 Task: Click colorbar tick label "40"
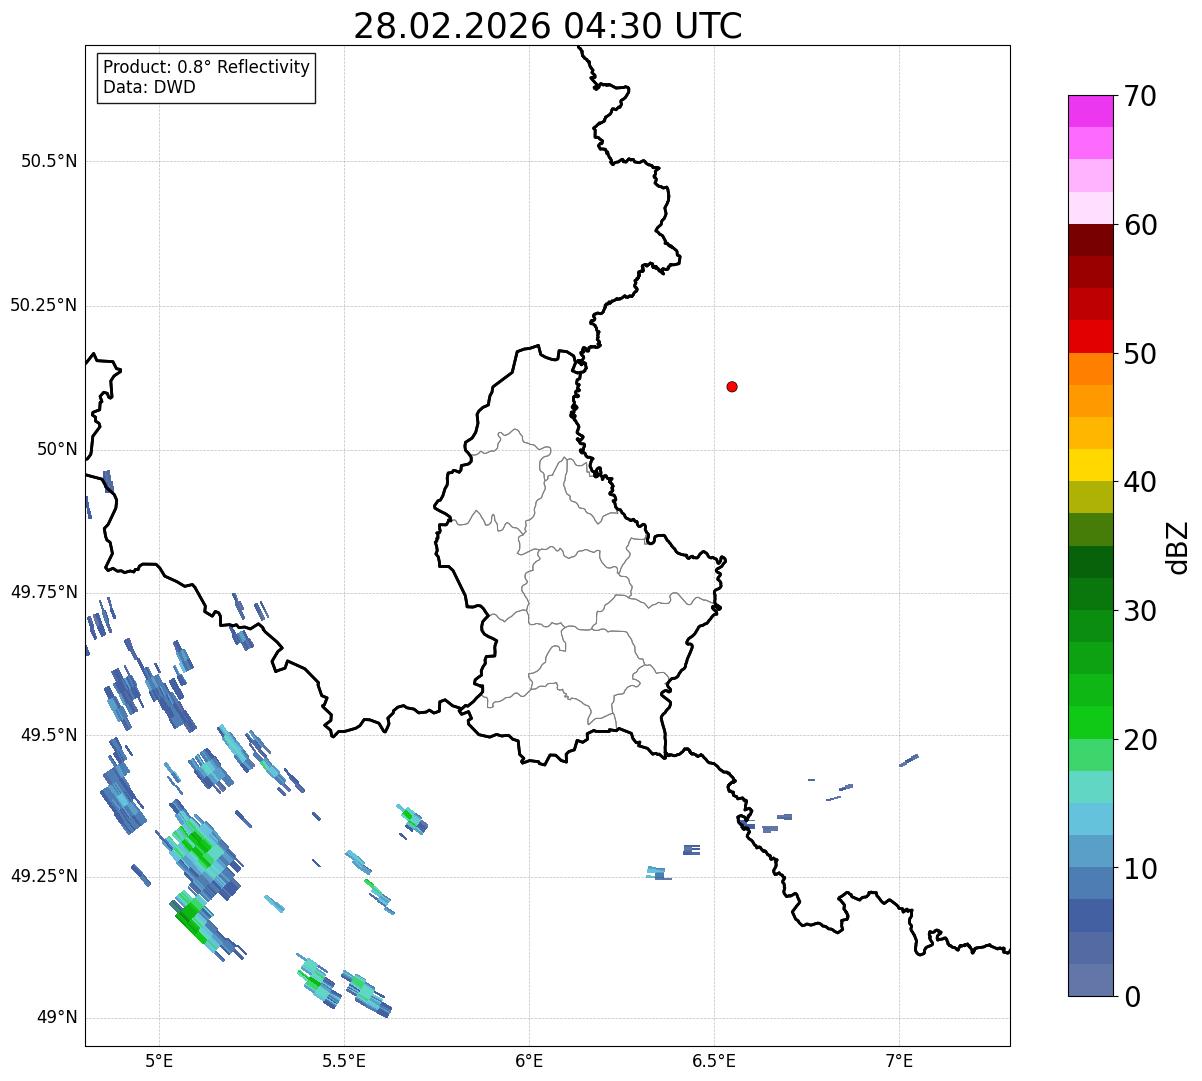(x=1140, y=482)
